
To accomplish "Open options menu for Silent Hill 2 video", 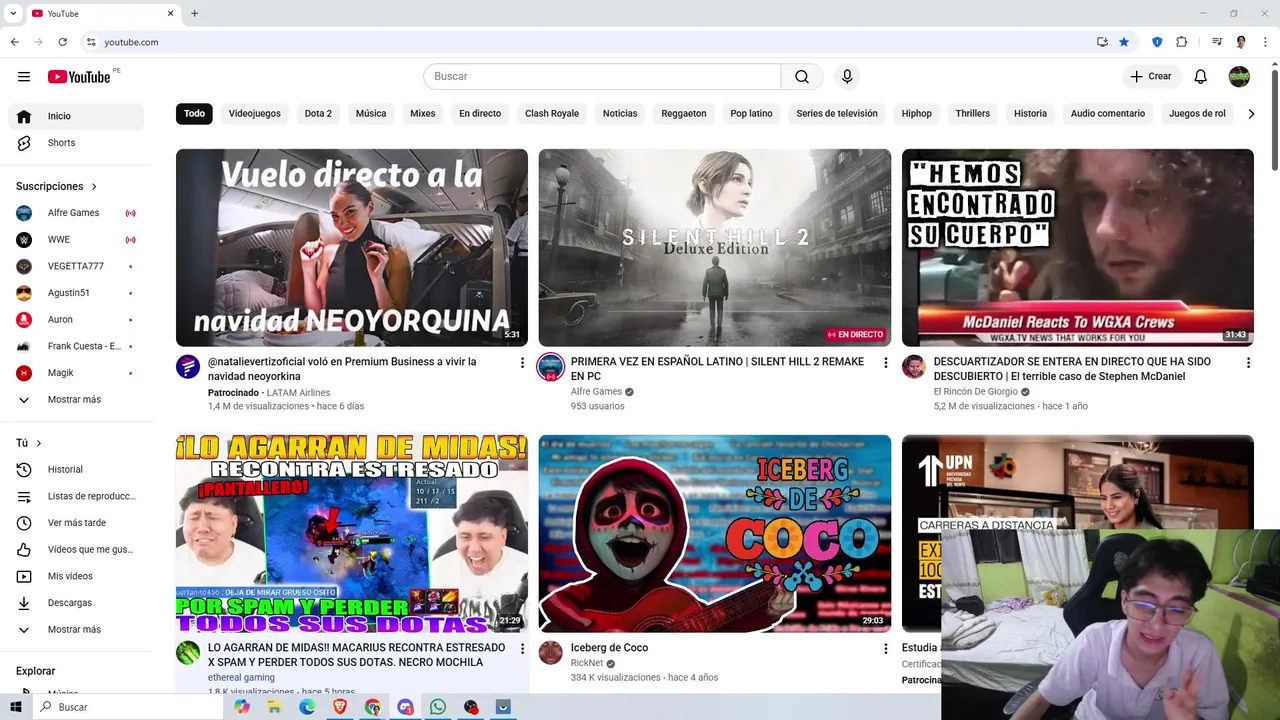I will point(885,363).
